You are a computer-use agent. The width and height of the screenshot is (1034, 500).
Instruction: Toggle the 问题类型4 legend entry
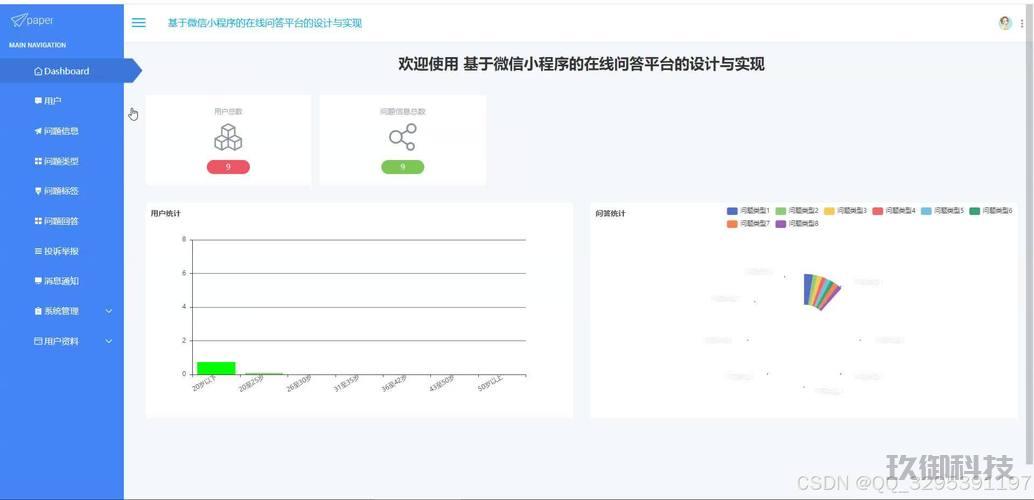(x=894, y=210)
